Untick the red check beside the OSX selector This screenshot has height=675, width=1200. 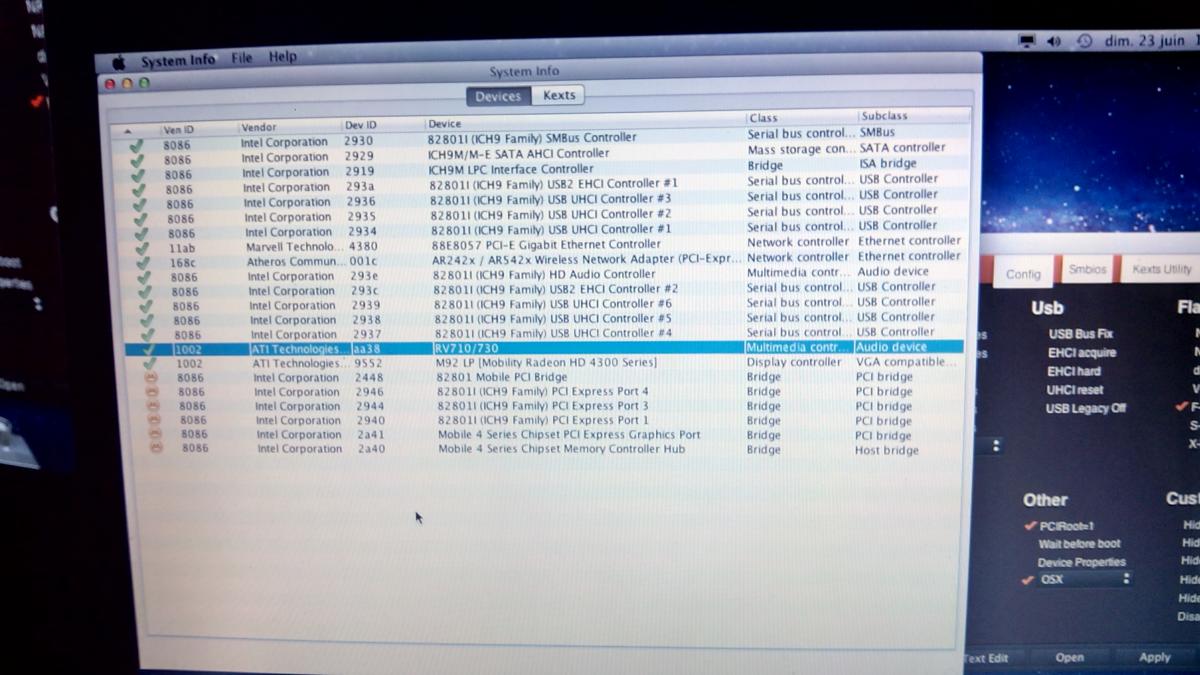tap(1028, 580)
